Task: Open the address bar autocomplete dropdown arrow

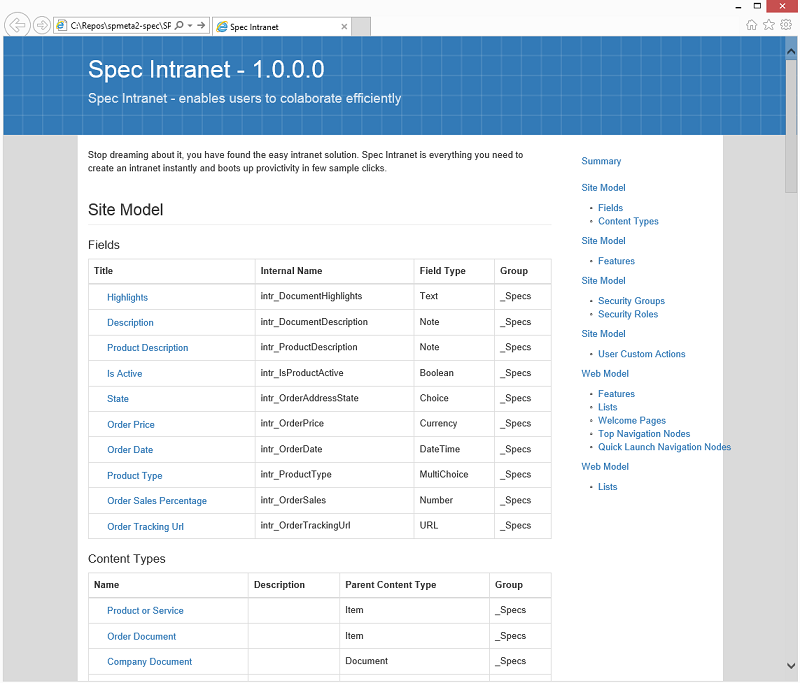Action: [190, 25]
